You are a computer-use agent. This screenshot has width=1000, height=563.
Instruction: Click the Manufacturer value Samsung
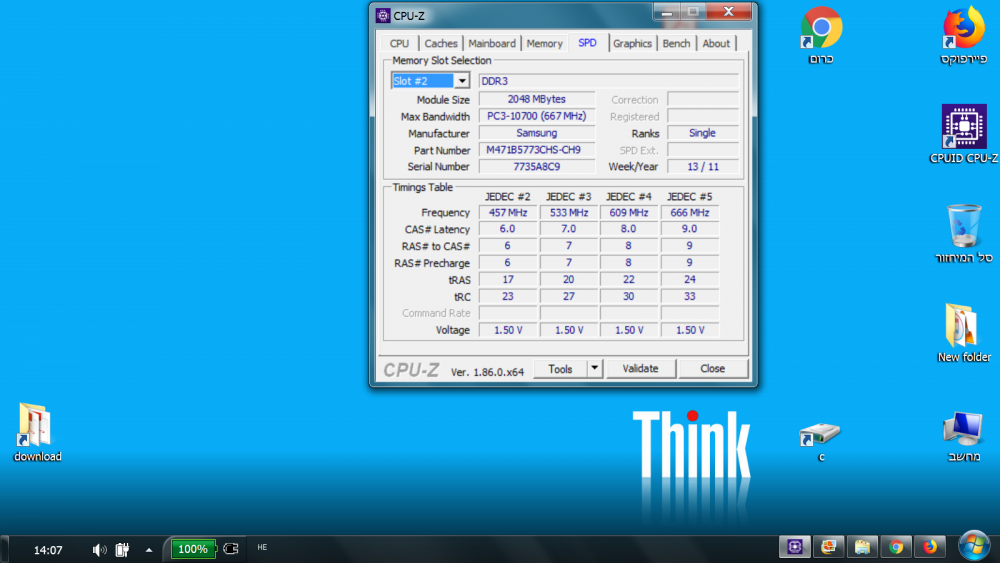point(536,133)
